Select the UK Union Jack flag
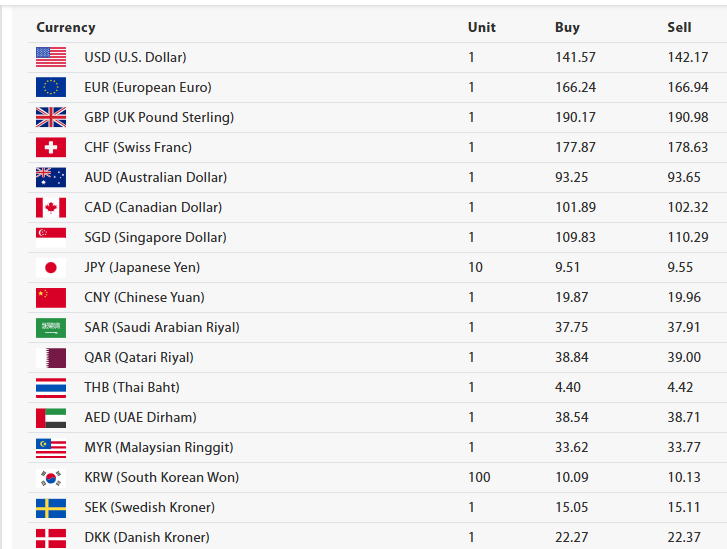This screenshot has width=727, height=549. 51,117
